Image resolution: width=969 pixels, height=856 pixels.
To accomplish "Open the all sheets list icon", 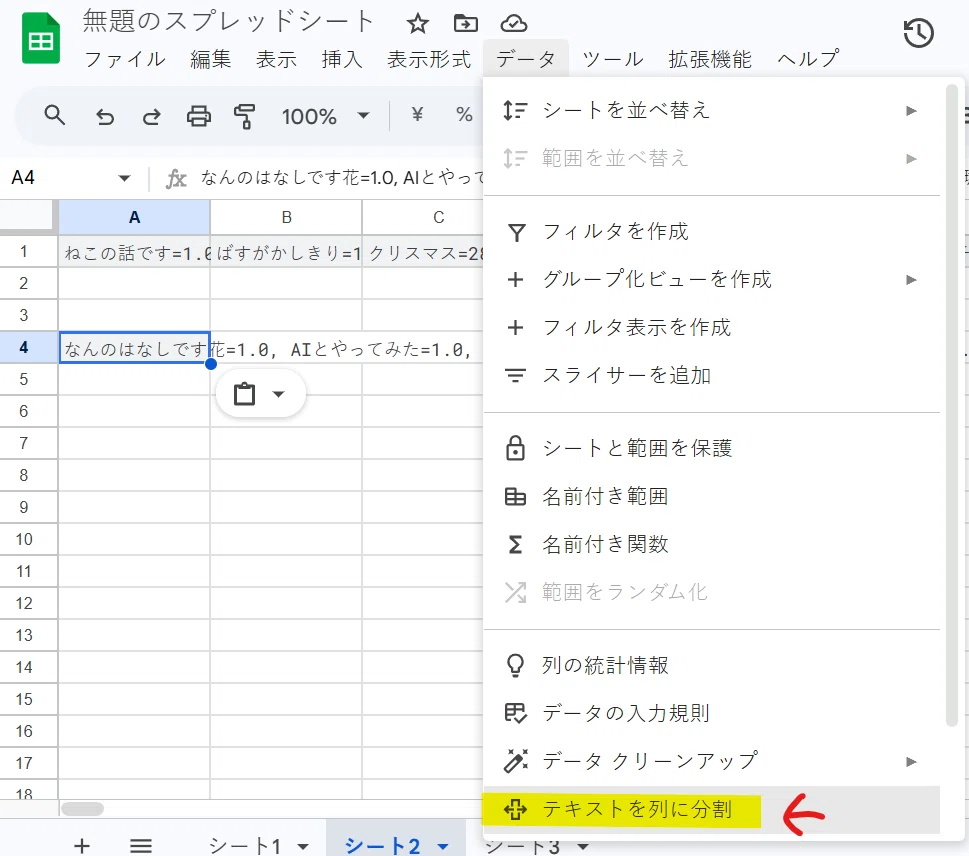I will [x=141, y=845].
